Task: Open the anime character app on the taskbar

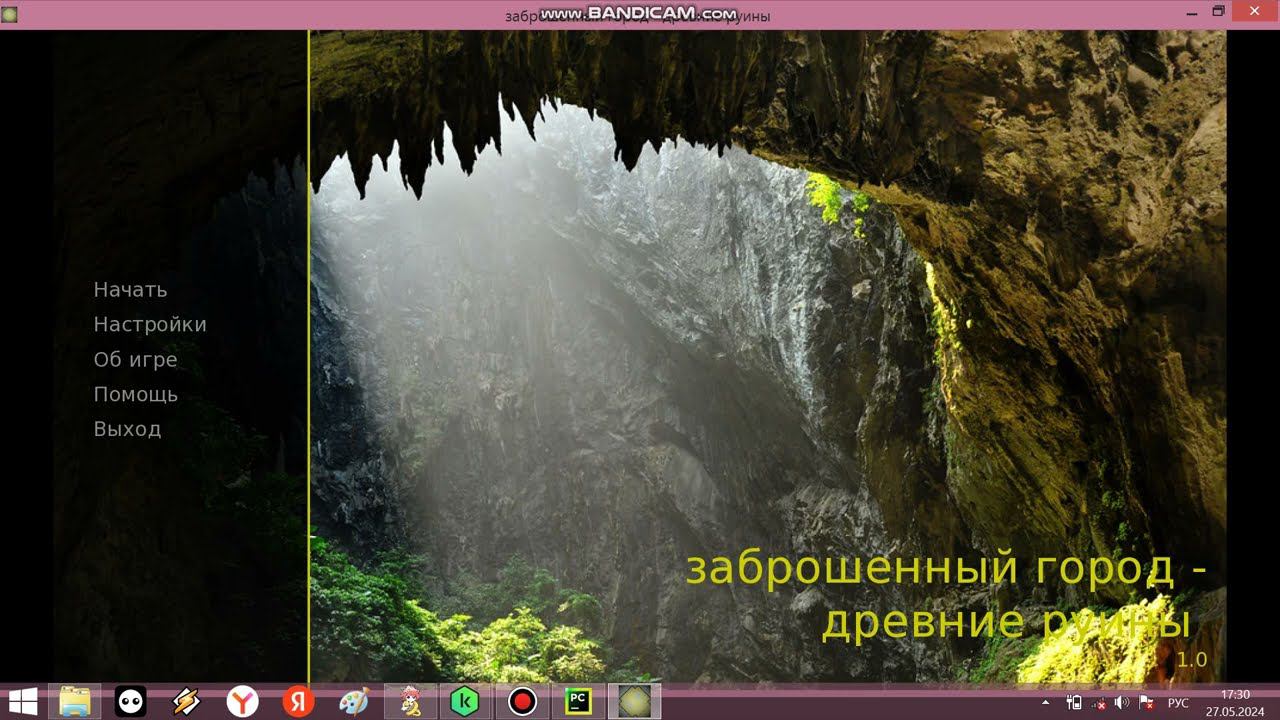Action: [x=410, y=702]
